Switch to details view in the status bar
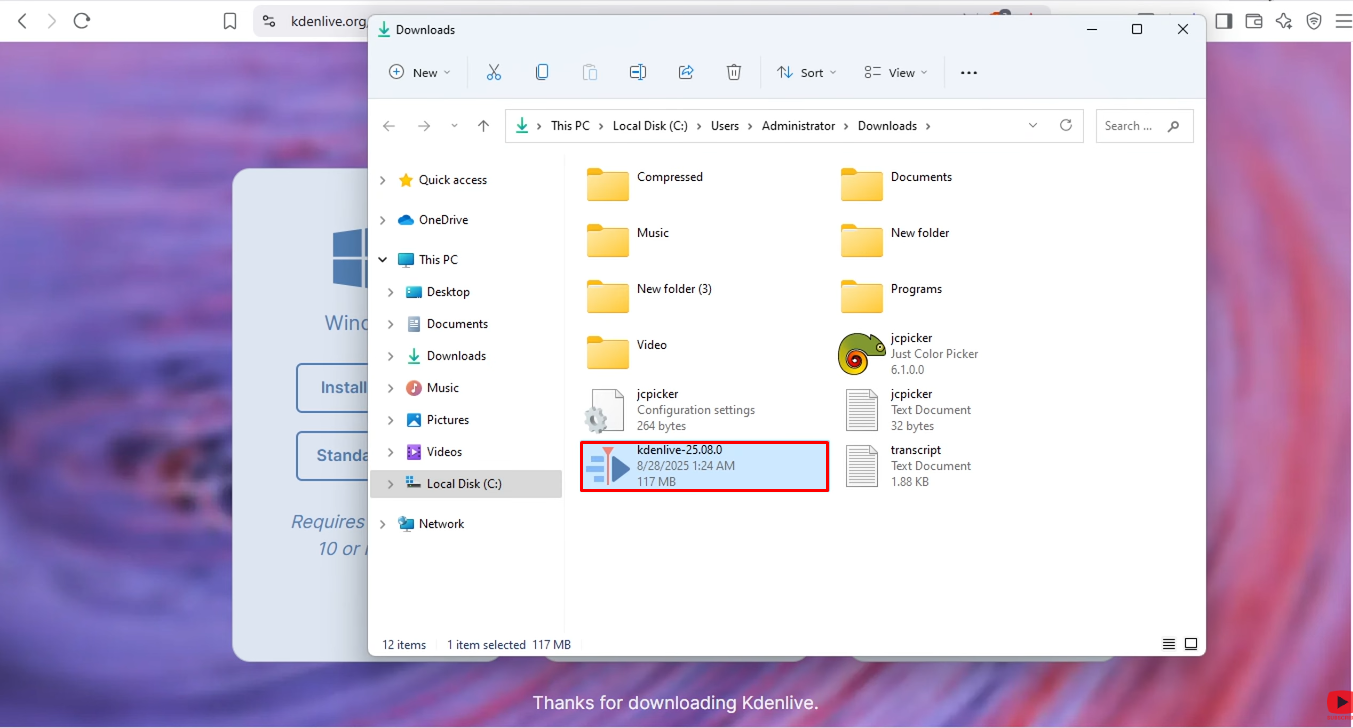Viewport: 1353px width, 728px height. 1168,644
